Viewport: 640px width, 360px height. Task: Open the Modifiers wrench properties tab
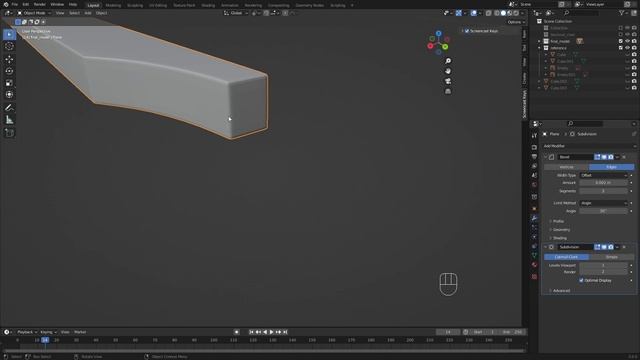tap(534, 218)
